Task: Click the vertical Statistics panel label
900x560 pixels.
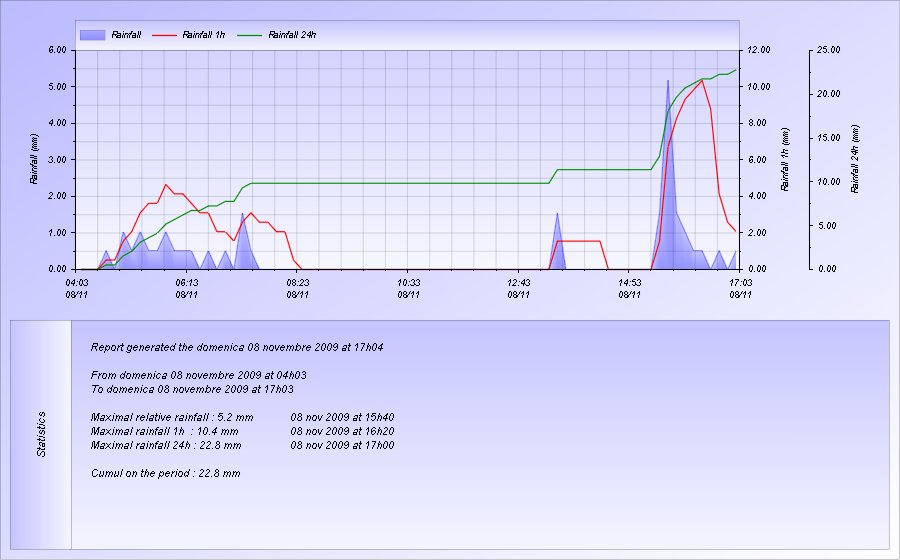Action: tap(42, 435)
